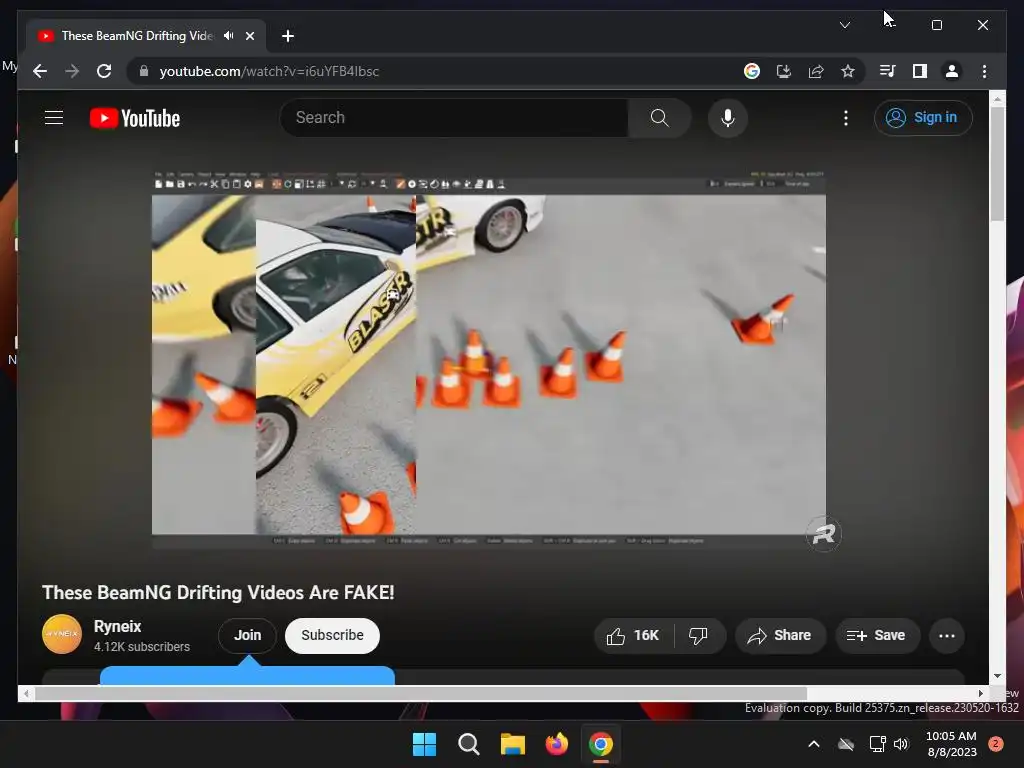Open the notification badge showing 2
This screenshot has width=1024, height=768.
tap(995, 744)
